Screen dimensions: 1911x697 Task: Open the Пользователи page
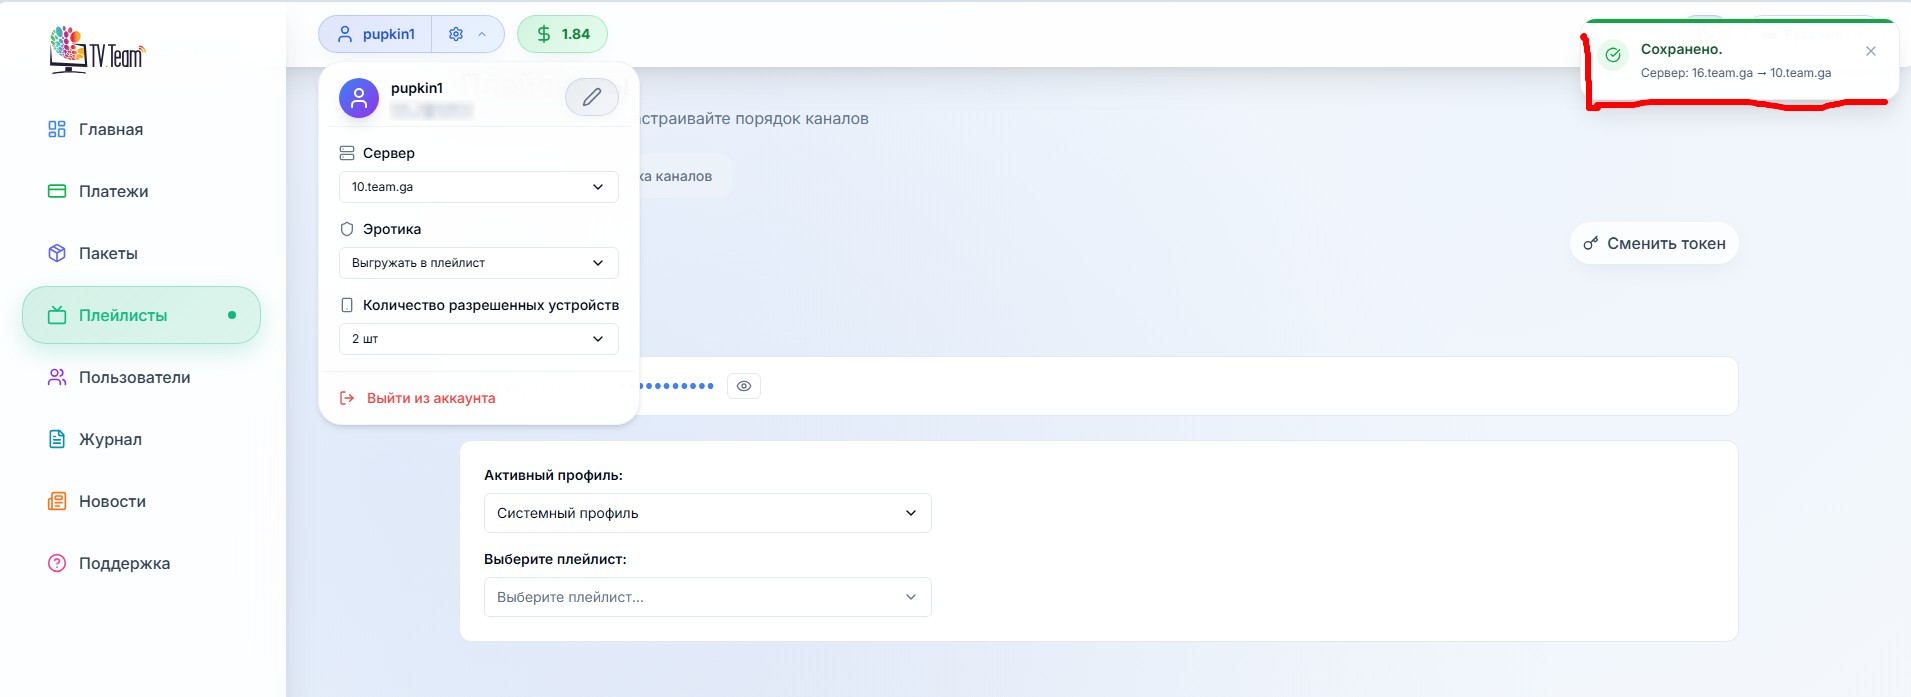click(134, 377)
